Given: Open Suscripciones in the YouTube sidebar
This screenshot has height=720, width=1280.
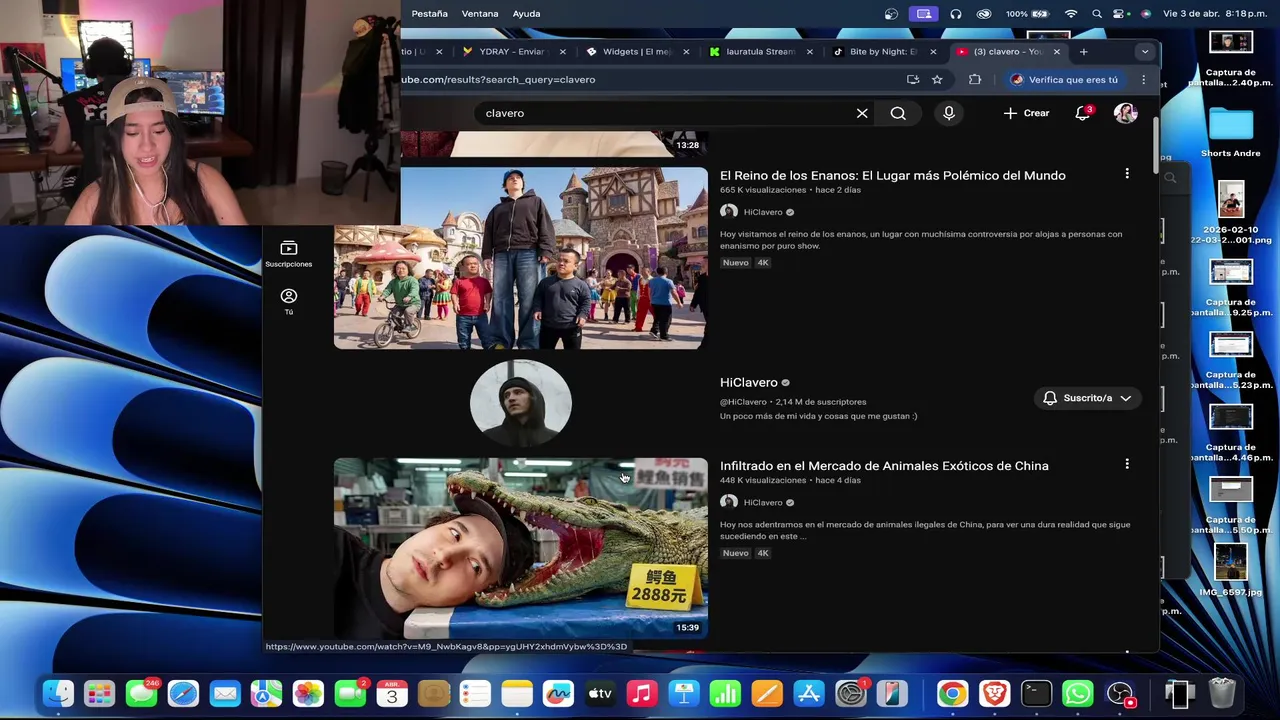Looking at the screenshot, I should (288, 254).
